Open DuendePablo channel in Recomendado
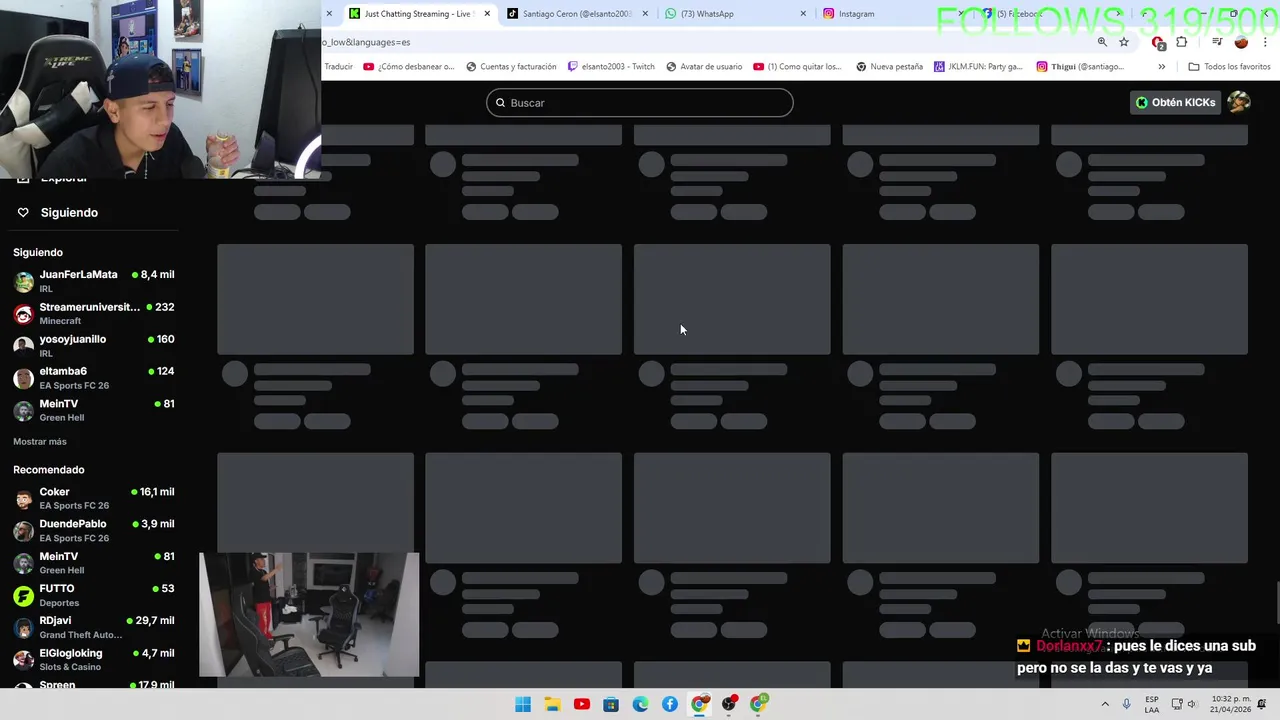 (94, 531)
